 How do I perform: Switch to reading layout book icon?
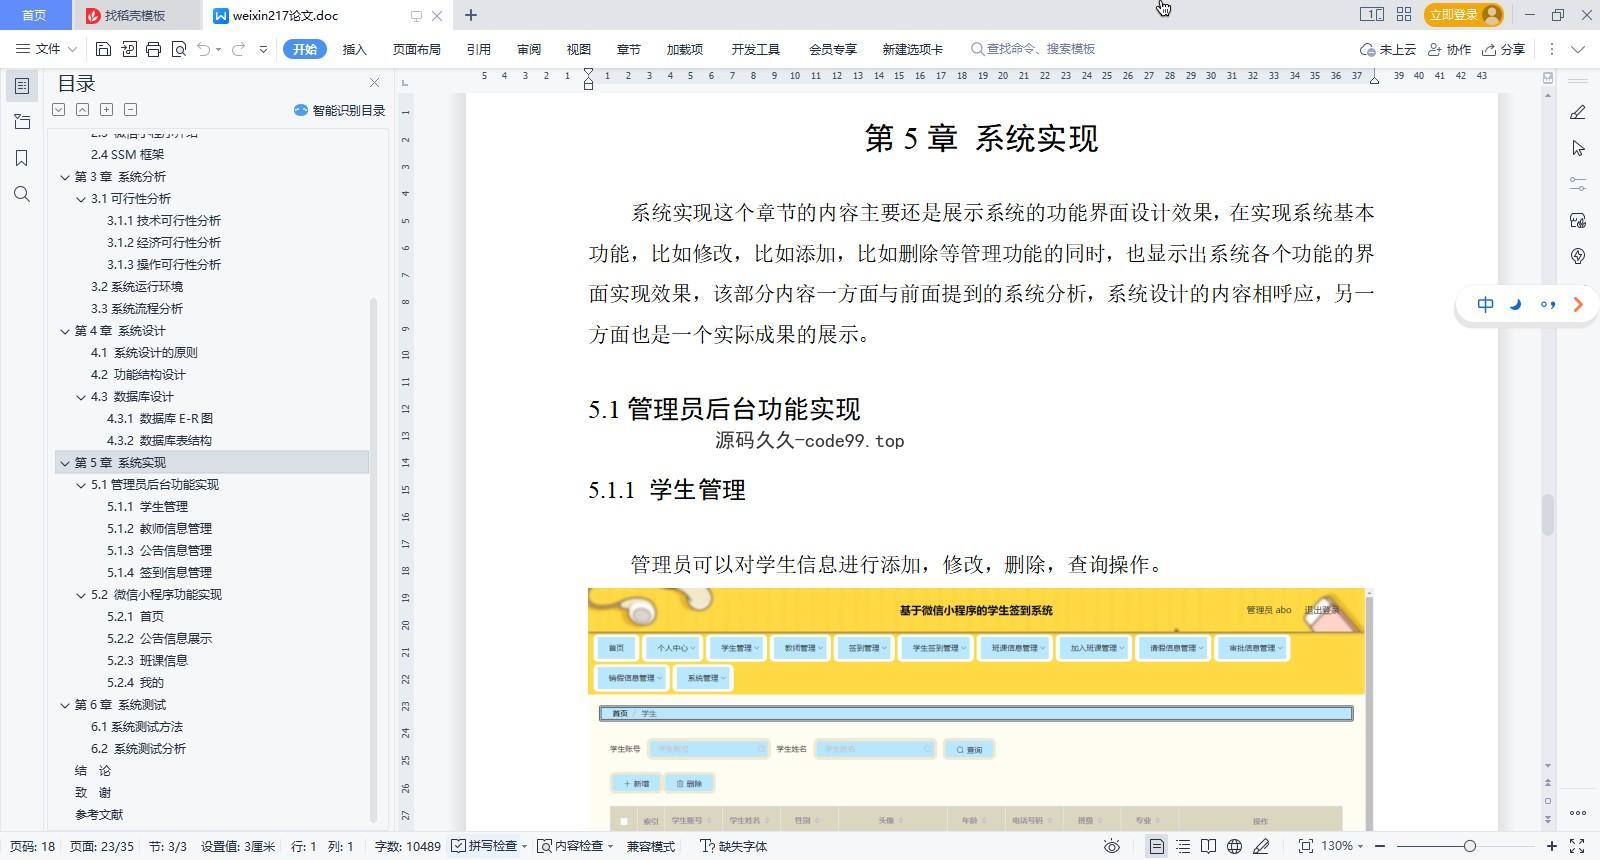pyautogui.click(x=1208, y=846)
